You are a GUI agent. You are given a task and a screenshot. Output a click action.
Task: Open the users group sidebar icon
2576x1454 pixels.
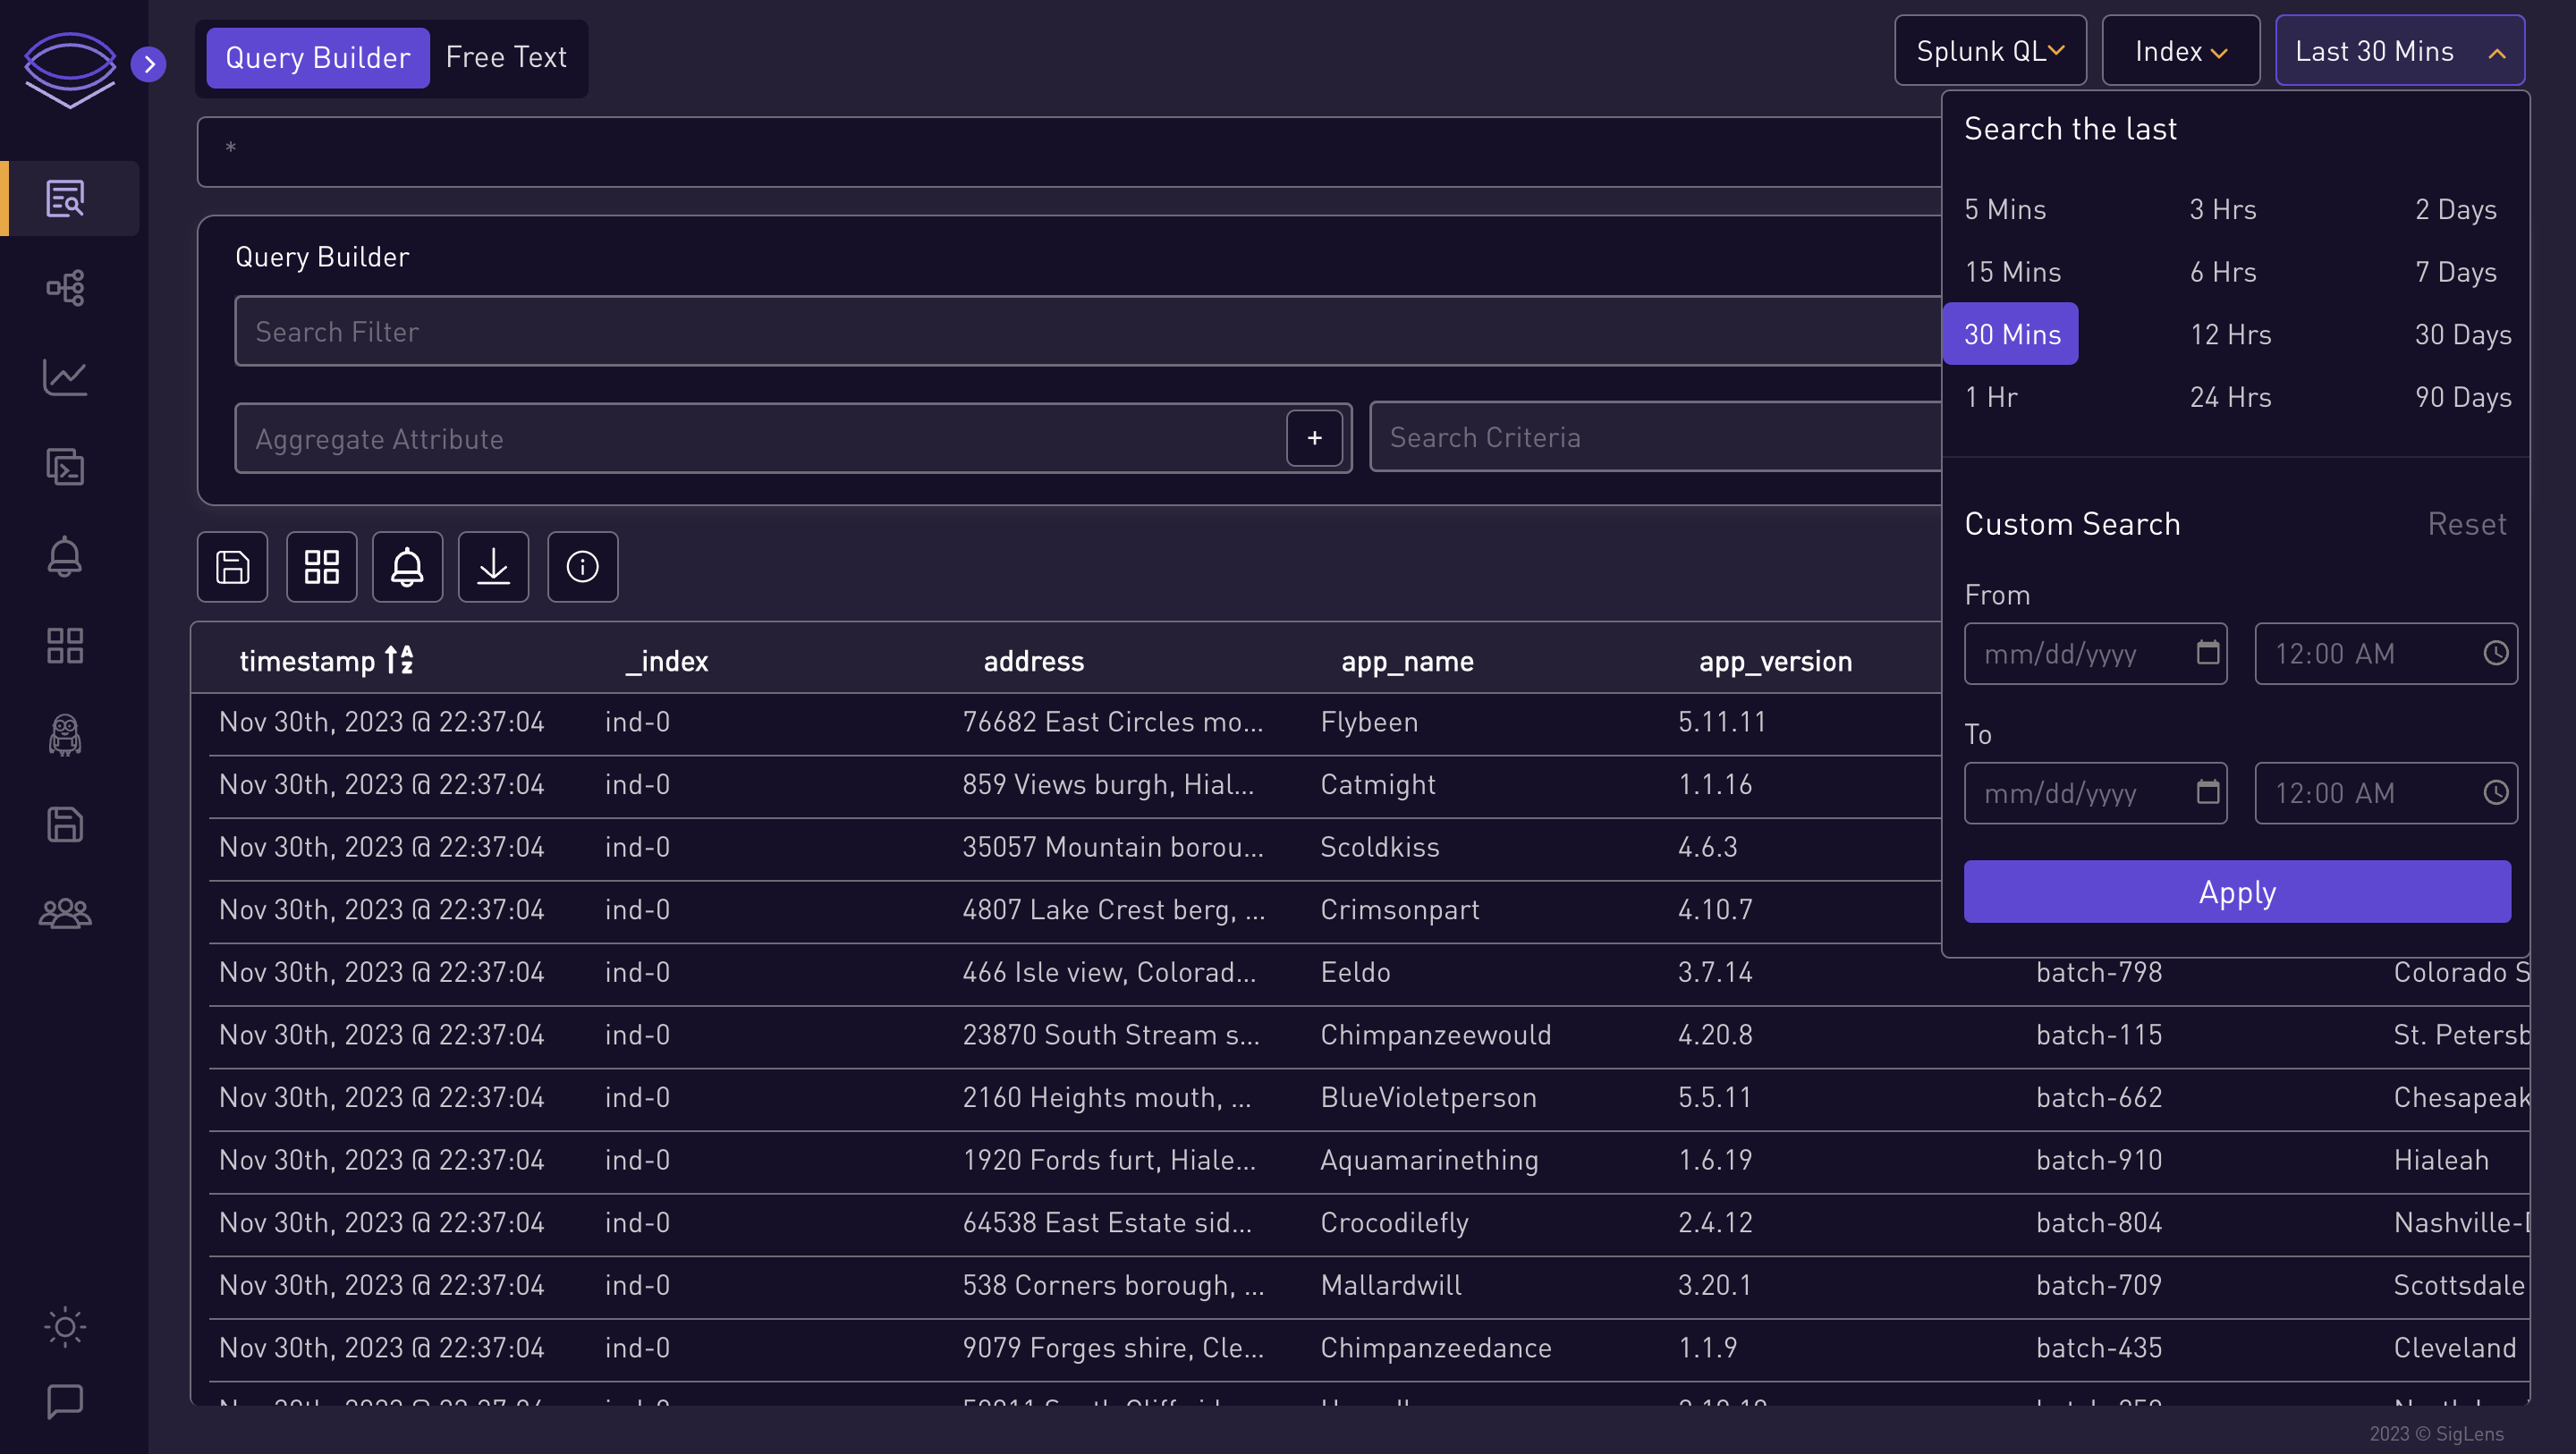[65, 913]
